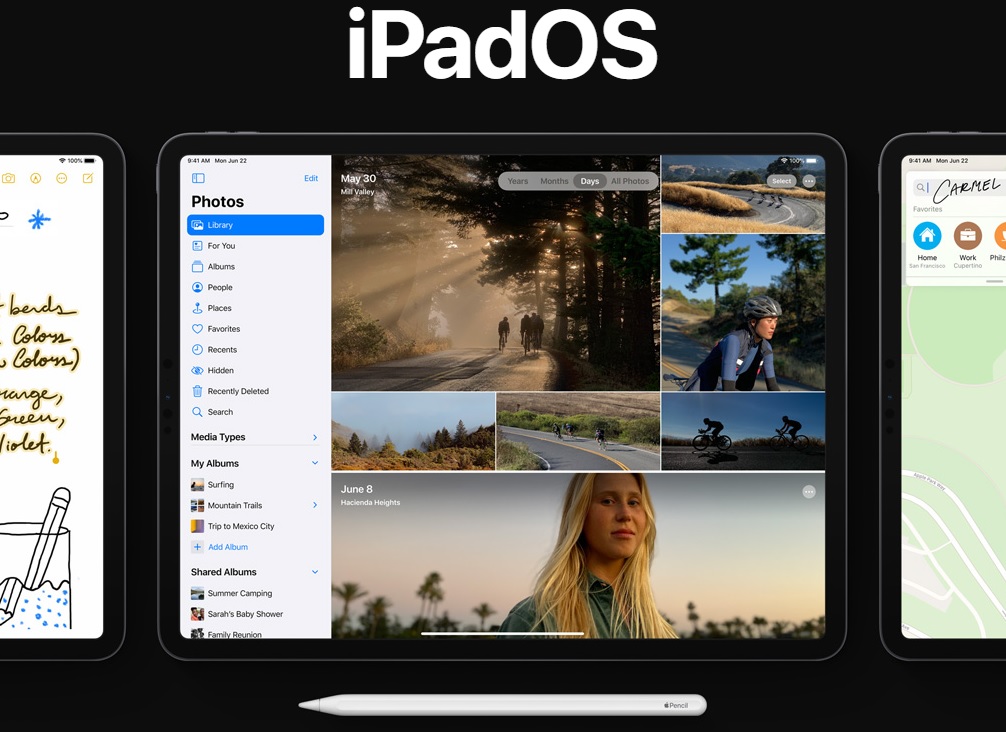1006x732 pixels.
Task: Expand the Mountain Trails album chevron
Action: click(315, 505)
